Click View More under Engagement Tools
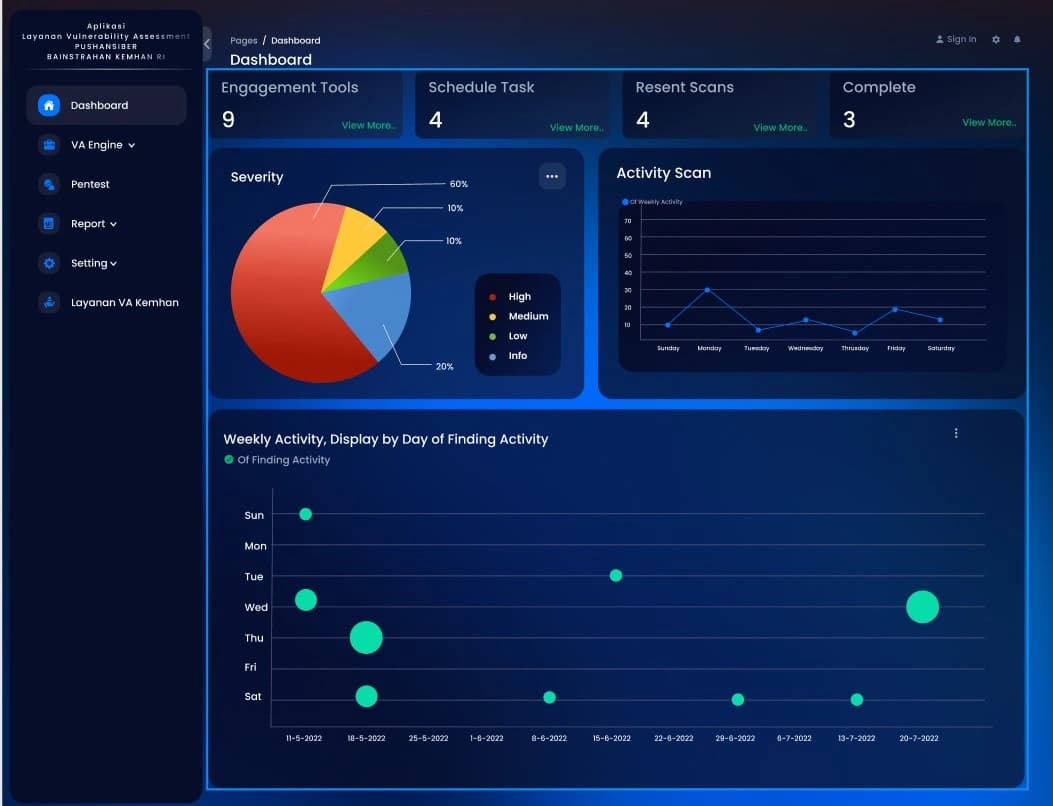Viewport: 1053px width, 806px height. (x=368, y=126)
